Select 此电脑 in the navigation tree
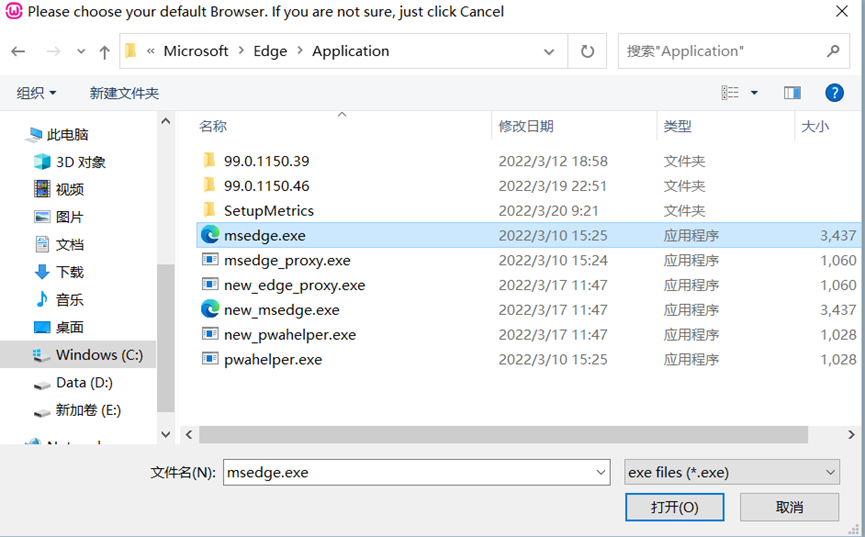The width and height of the screenshot is (865, 537). (67, 134)
